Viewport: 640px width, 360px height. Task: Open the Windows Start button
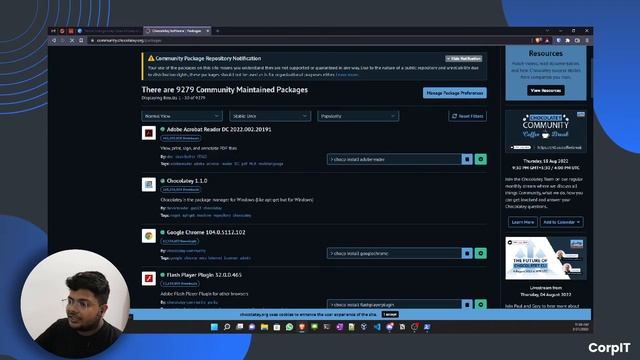pos(214,327)
